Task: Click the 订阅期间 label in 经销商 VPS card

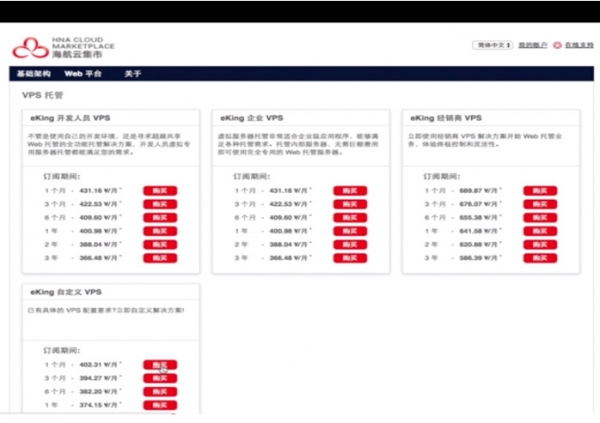Action: [441, 176]
